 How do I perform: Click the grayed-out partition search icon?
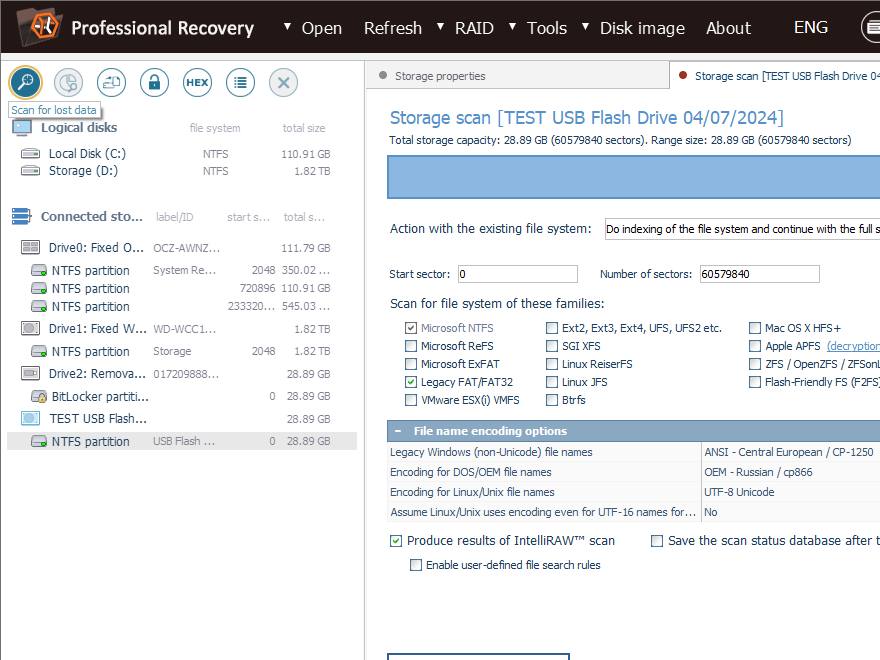(68, 82)
